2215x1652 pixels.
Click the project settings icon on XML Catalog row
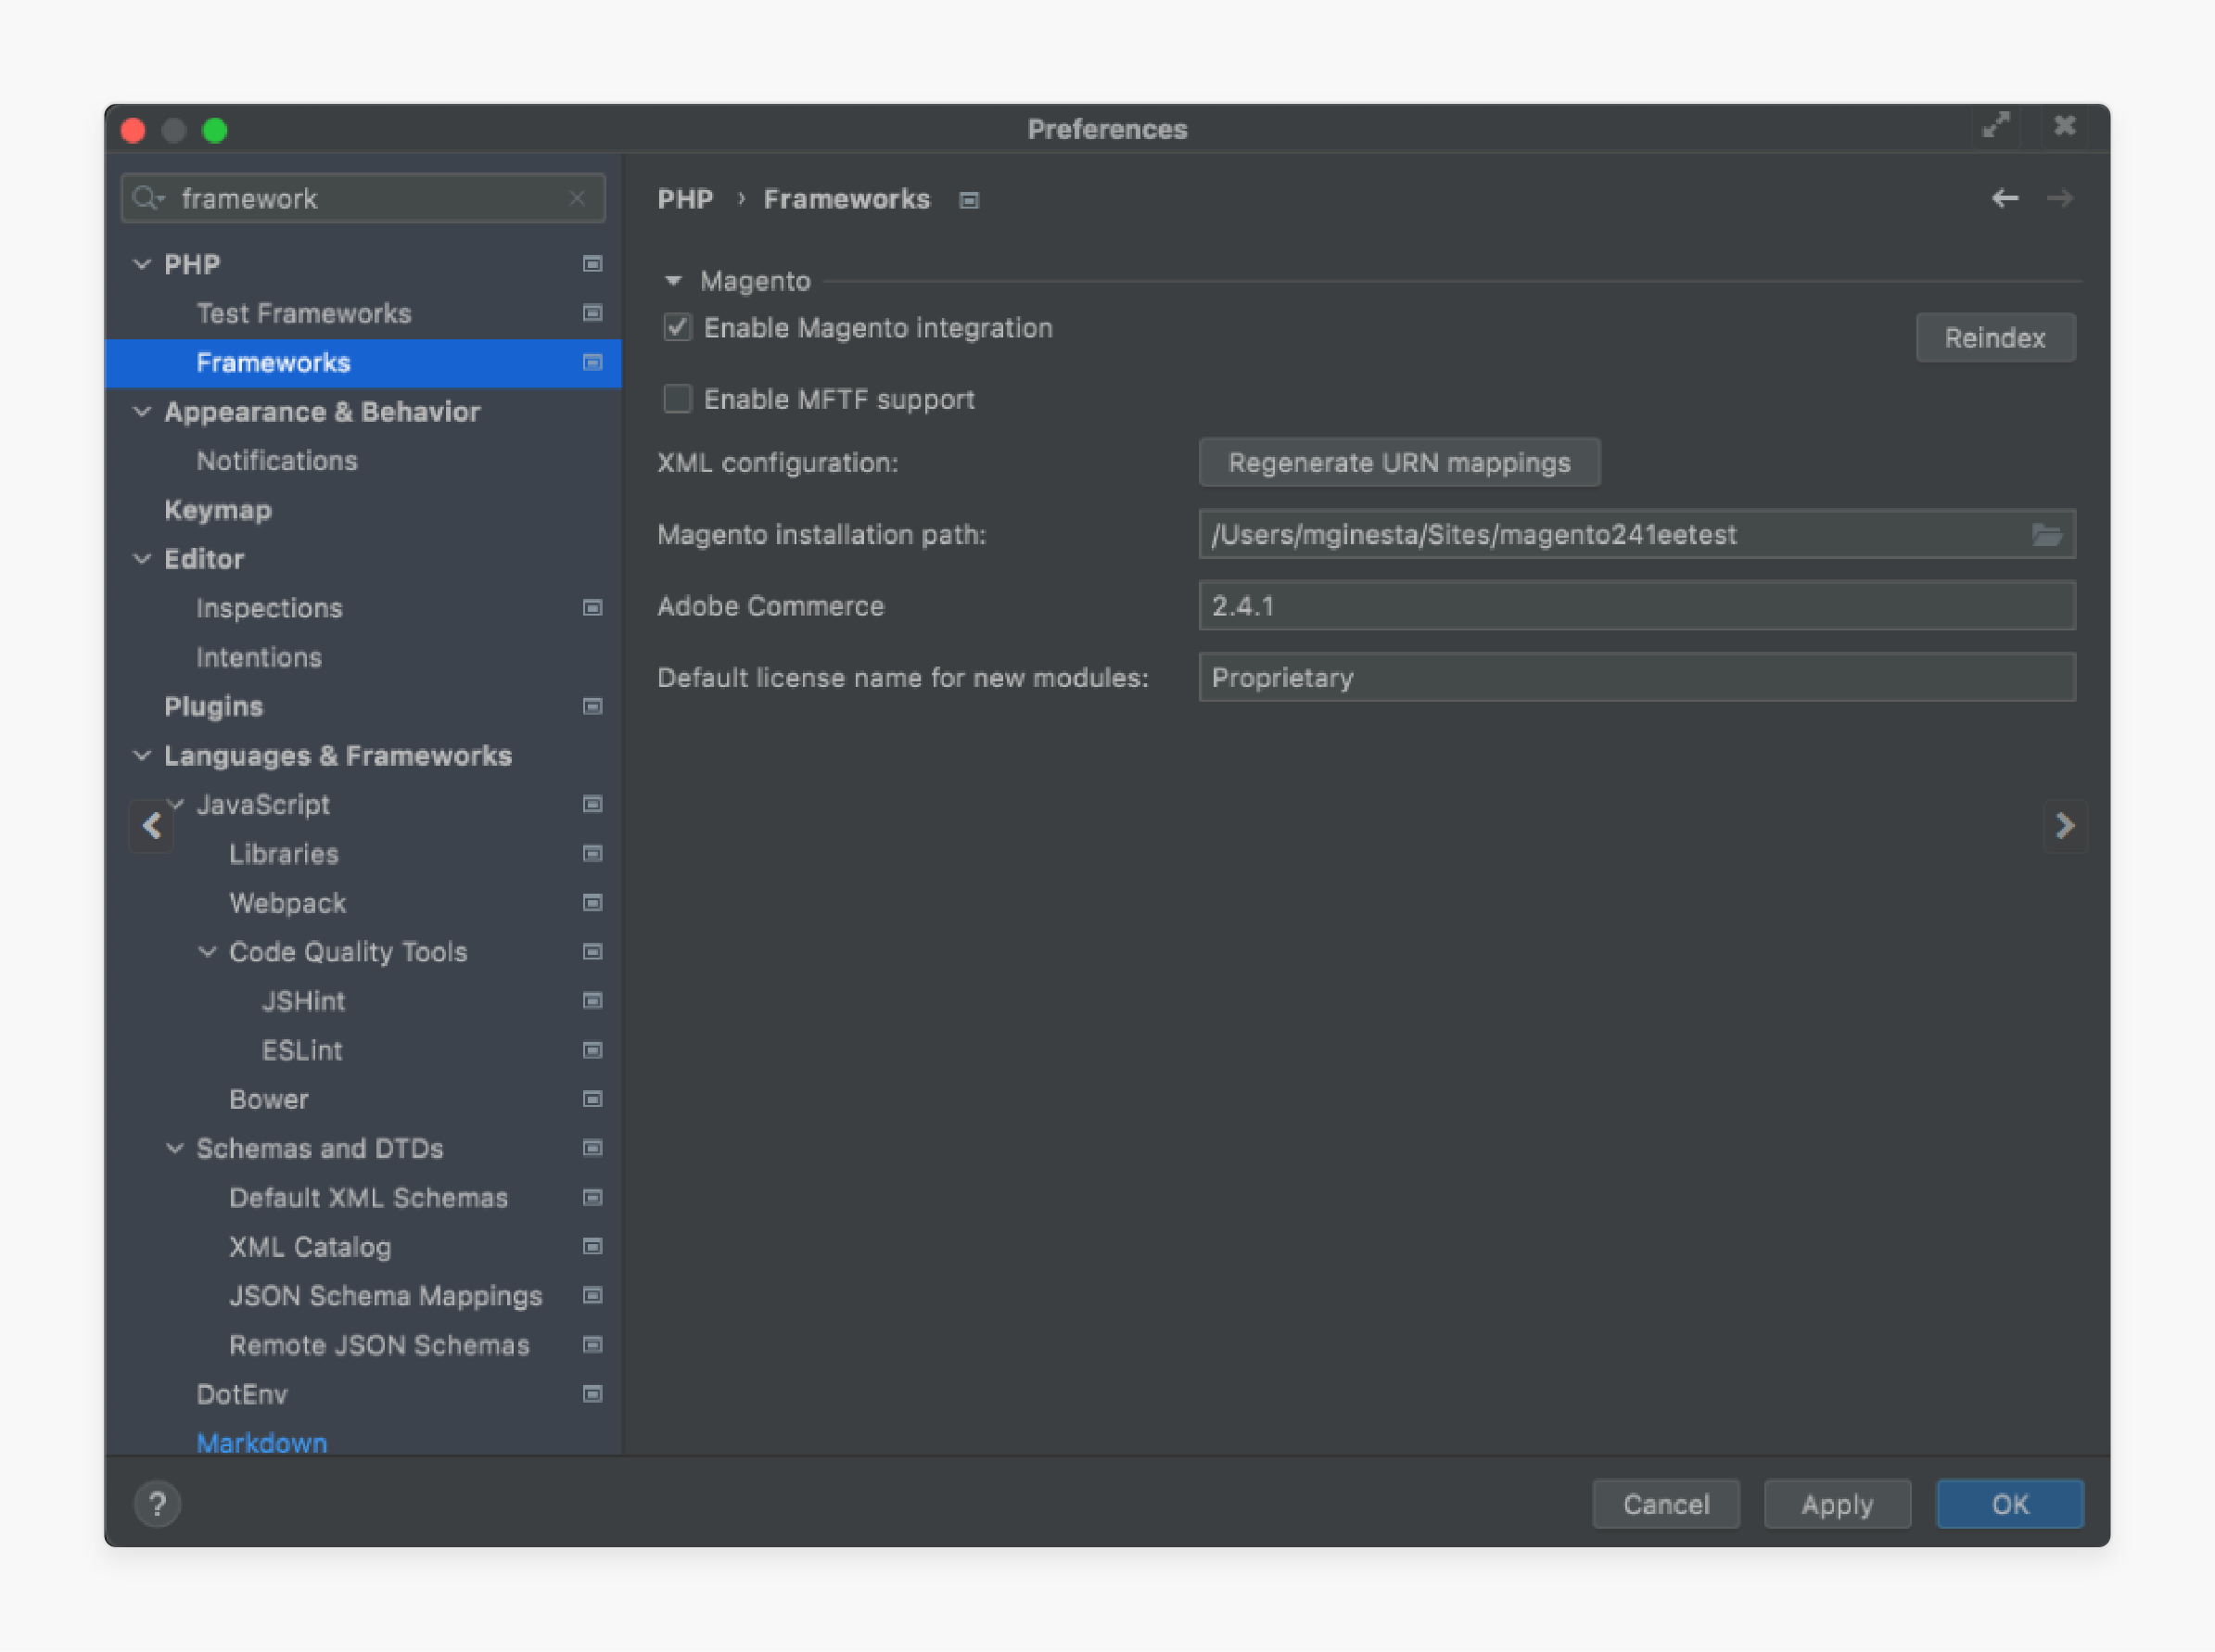pyautogui.click(x=592, y=1246)
